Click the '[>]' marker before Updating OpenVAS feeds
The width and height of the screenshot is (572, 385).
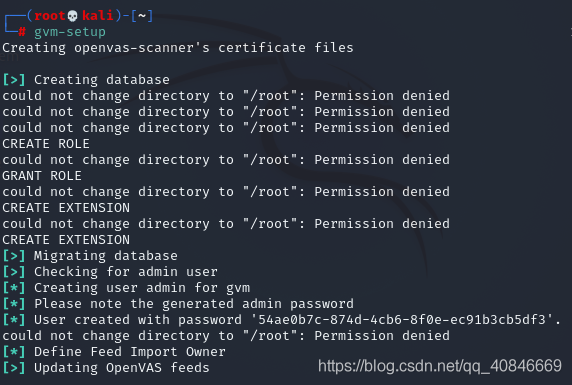tap(14, 368)
